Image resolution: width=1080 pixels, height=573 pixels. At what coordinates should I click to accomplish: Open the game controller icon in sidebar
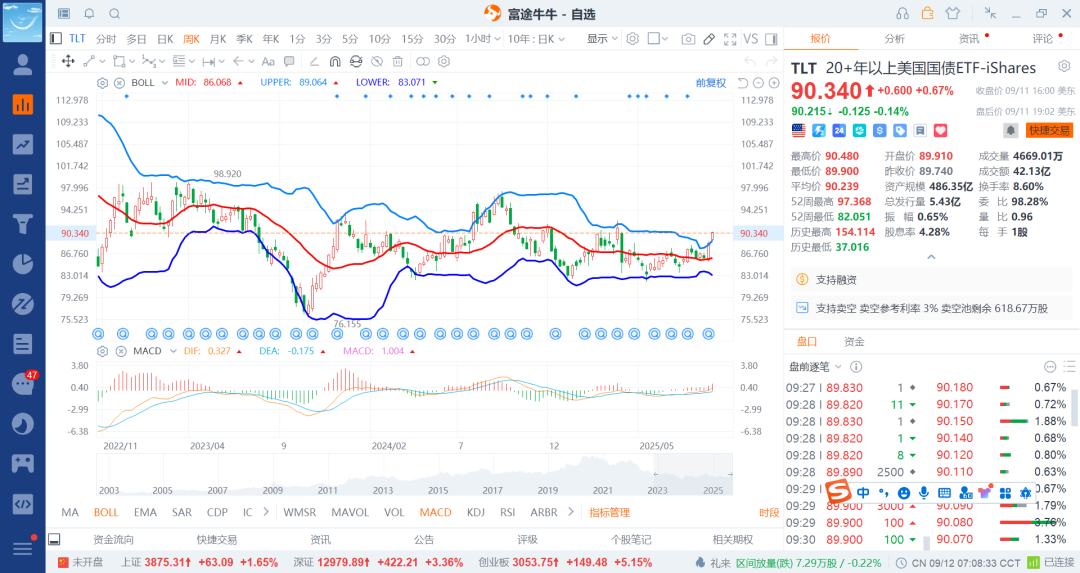[23, 463]
